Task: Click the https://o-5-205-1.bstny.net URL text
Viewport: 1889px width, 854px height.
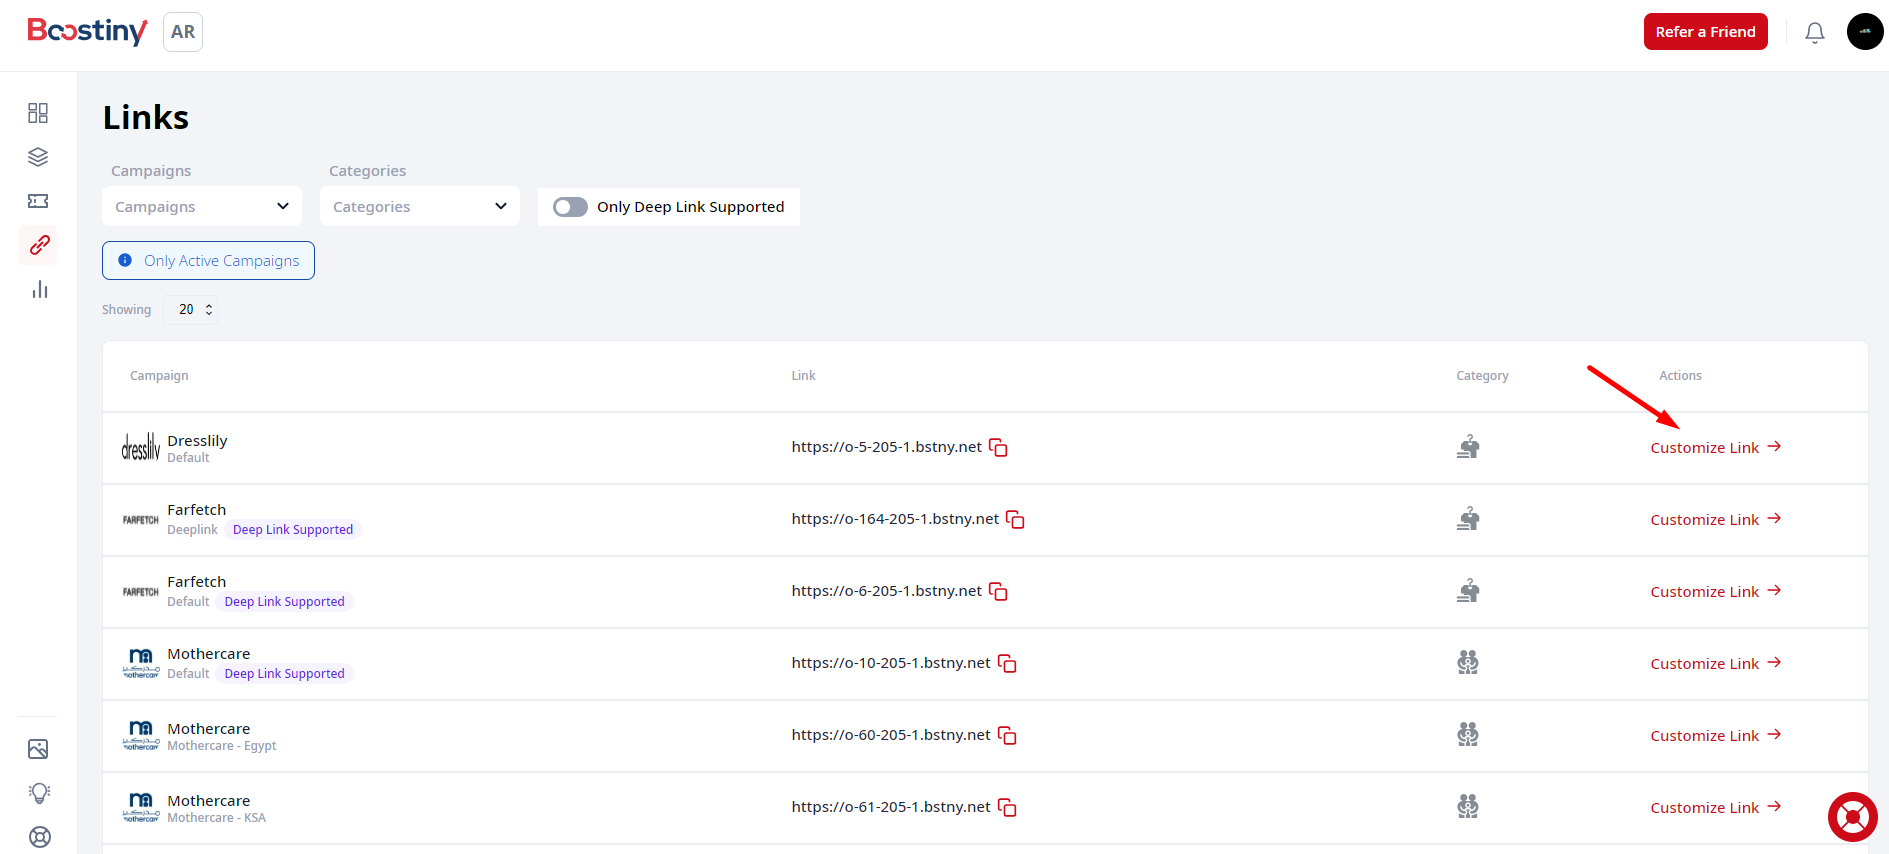Action: click(x=887, y=447)
